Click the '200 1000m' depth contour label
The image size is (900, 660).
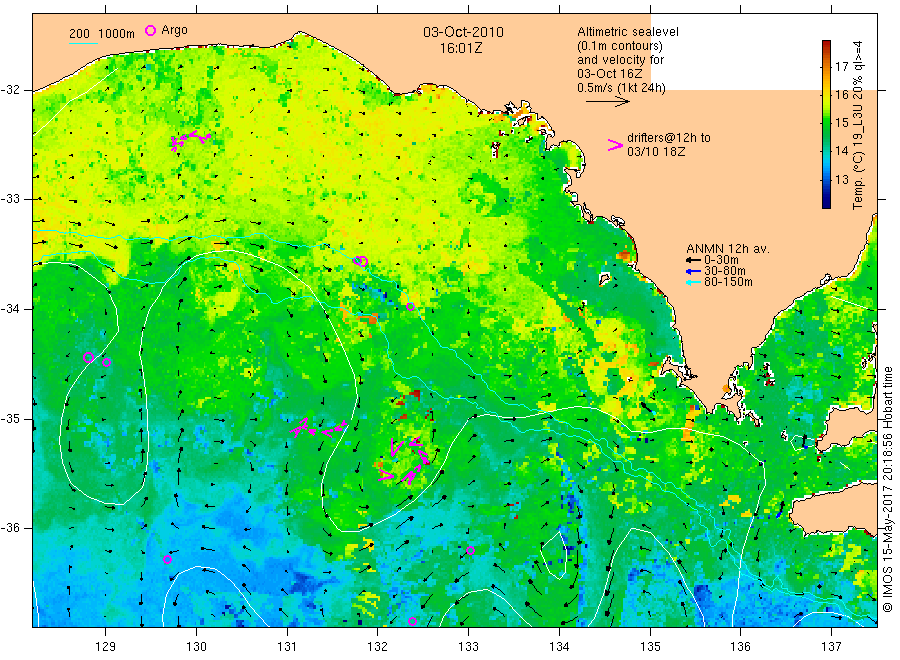coord(102,34)
